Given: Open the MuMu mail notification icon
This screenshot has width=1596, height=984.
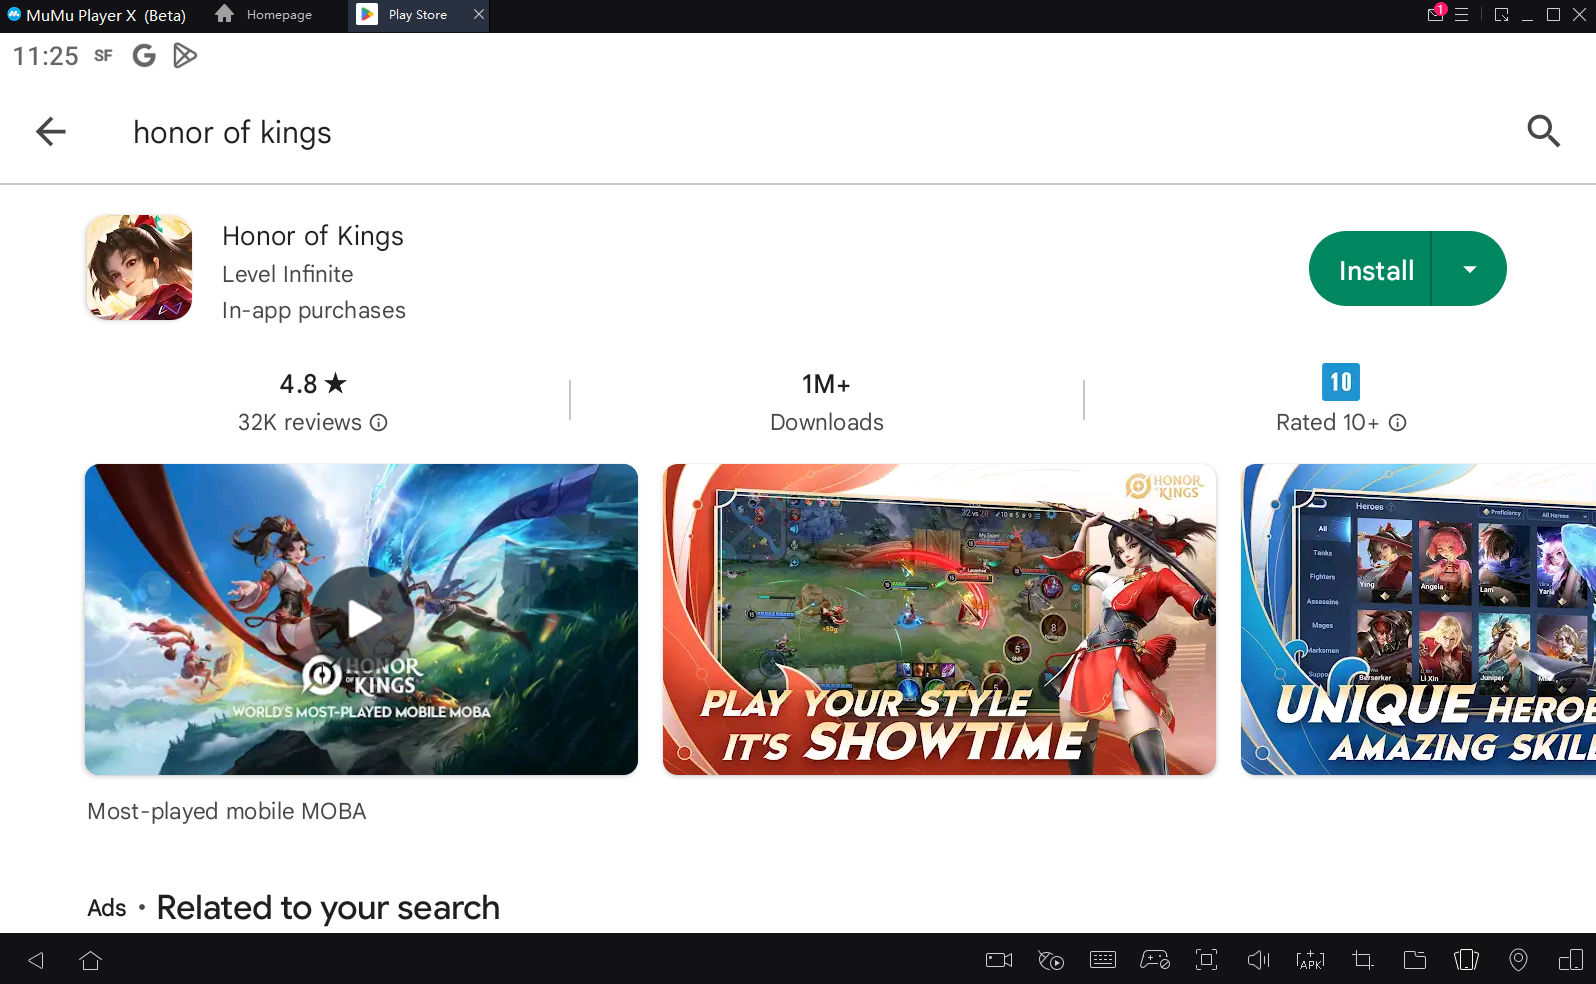Looking at the screenshot, I should click(x=1435, y=14).
